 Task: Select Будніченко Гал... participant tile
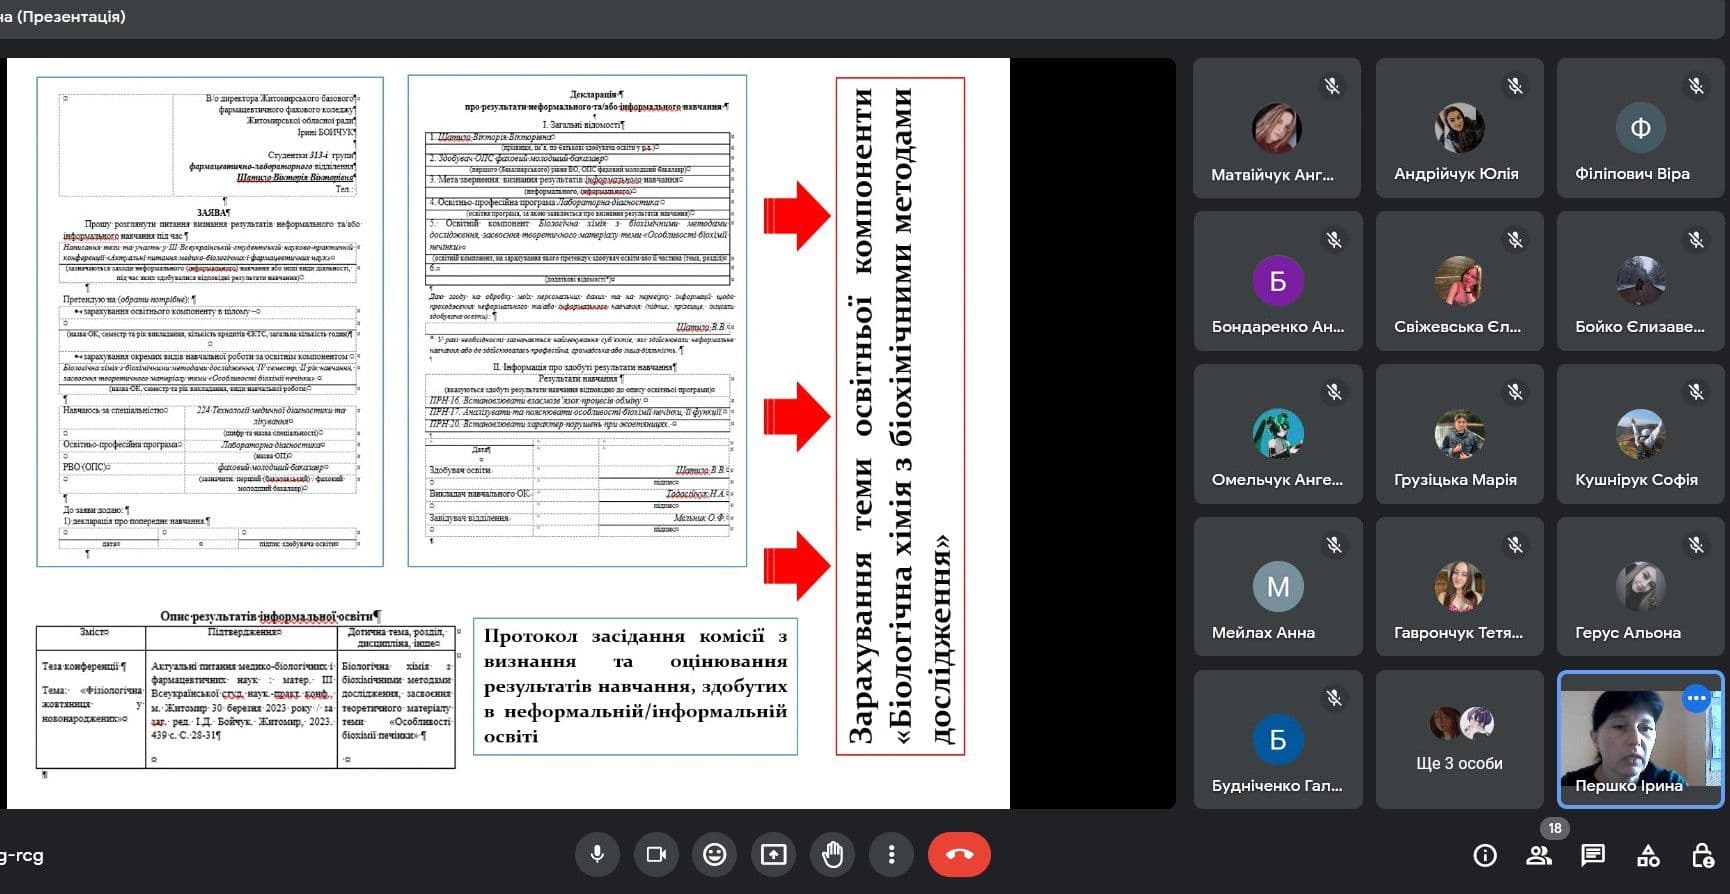(1277, 739)
